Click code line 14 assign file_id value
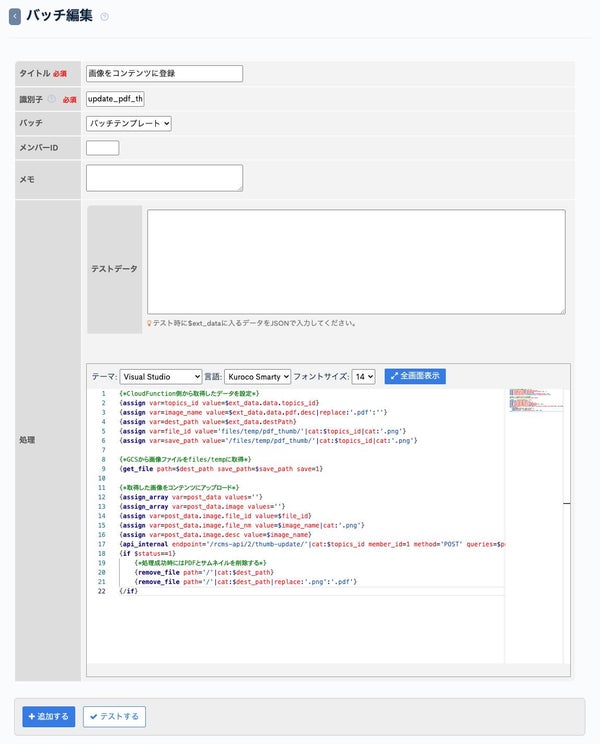Viewport: 600px width, 744px height. pos(216,516)
